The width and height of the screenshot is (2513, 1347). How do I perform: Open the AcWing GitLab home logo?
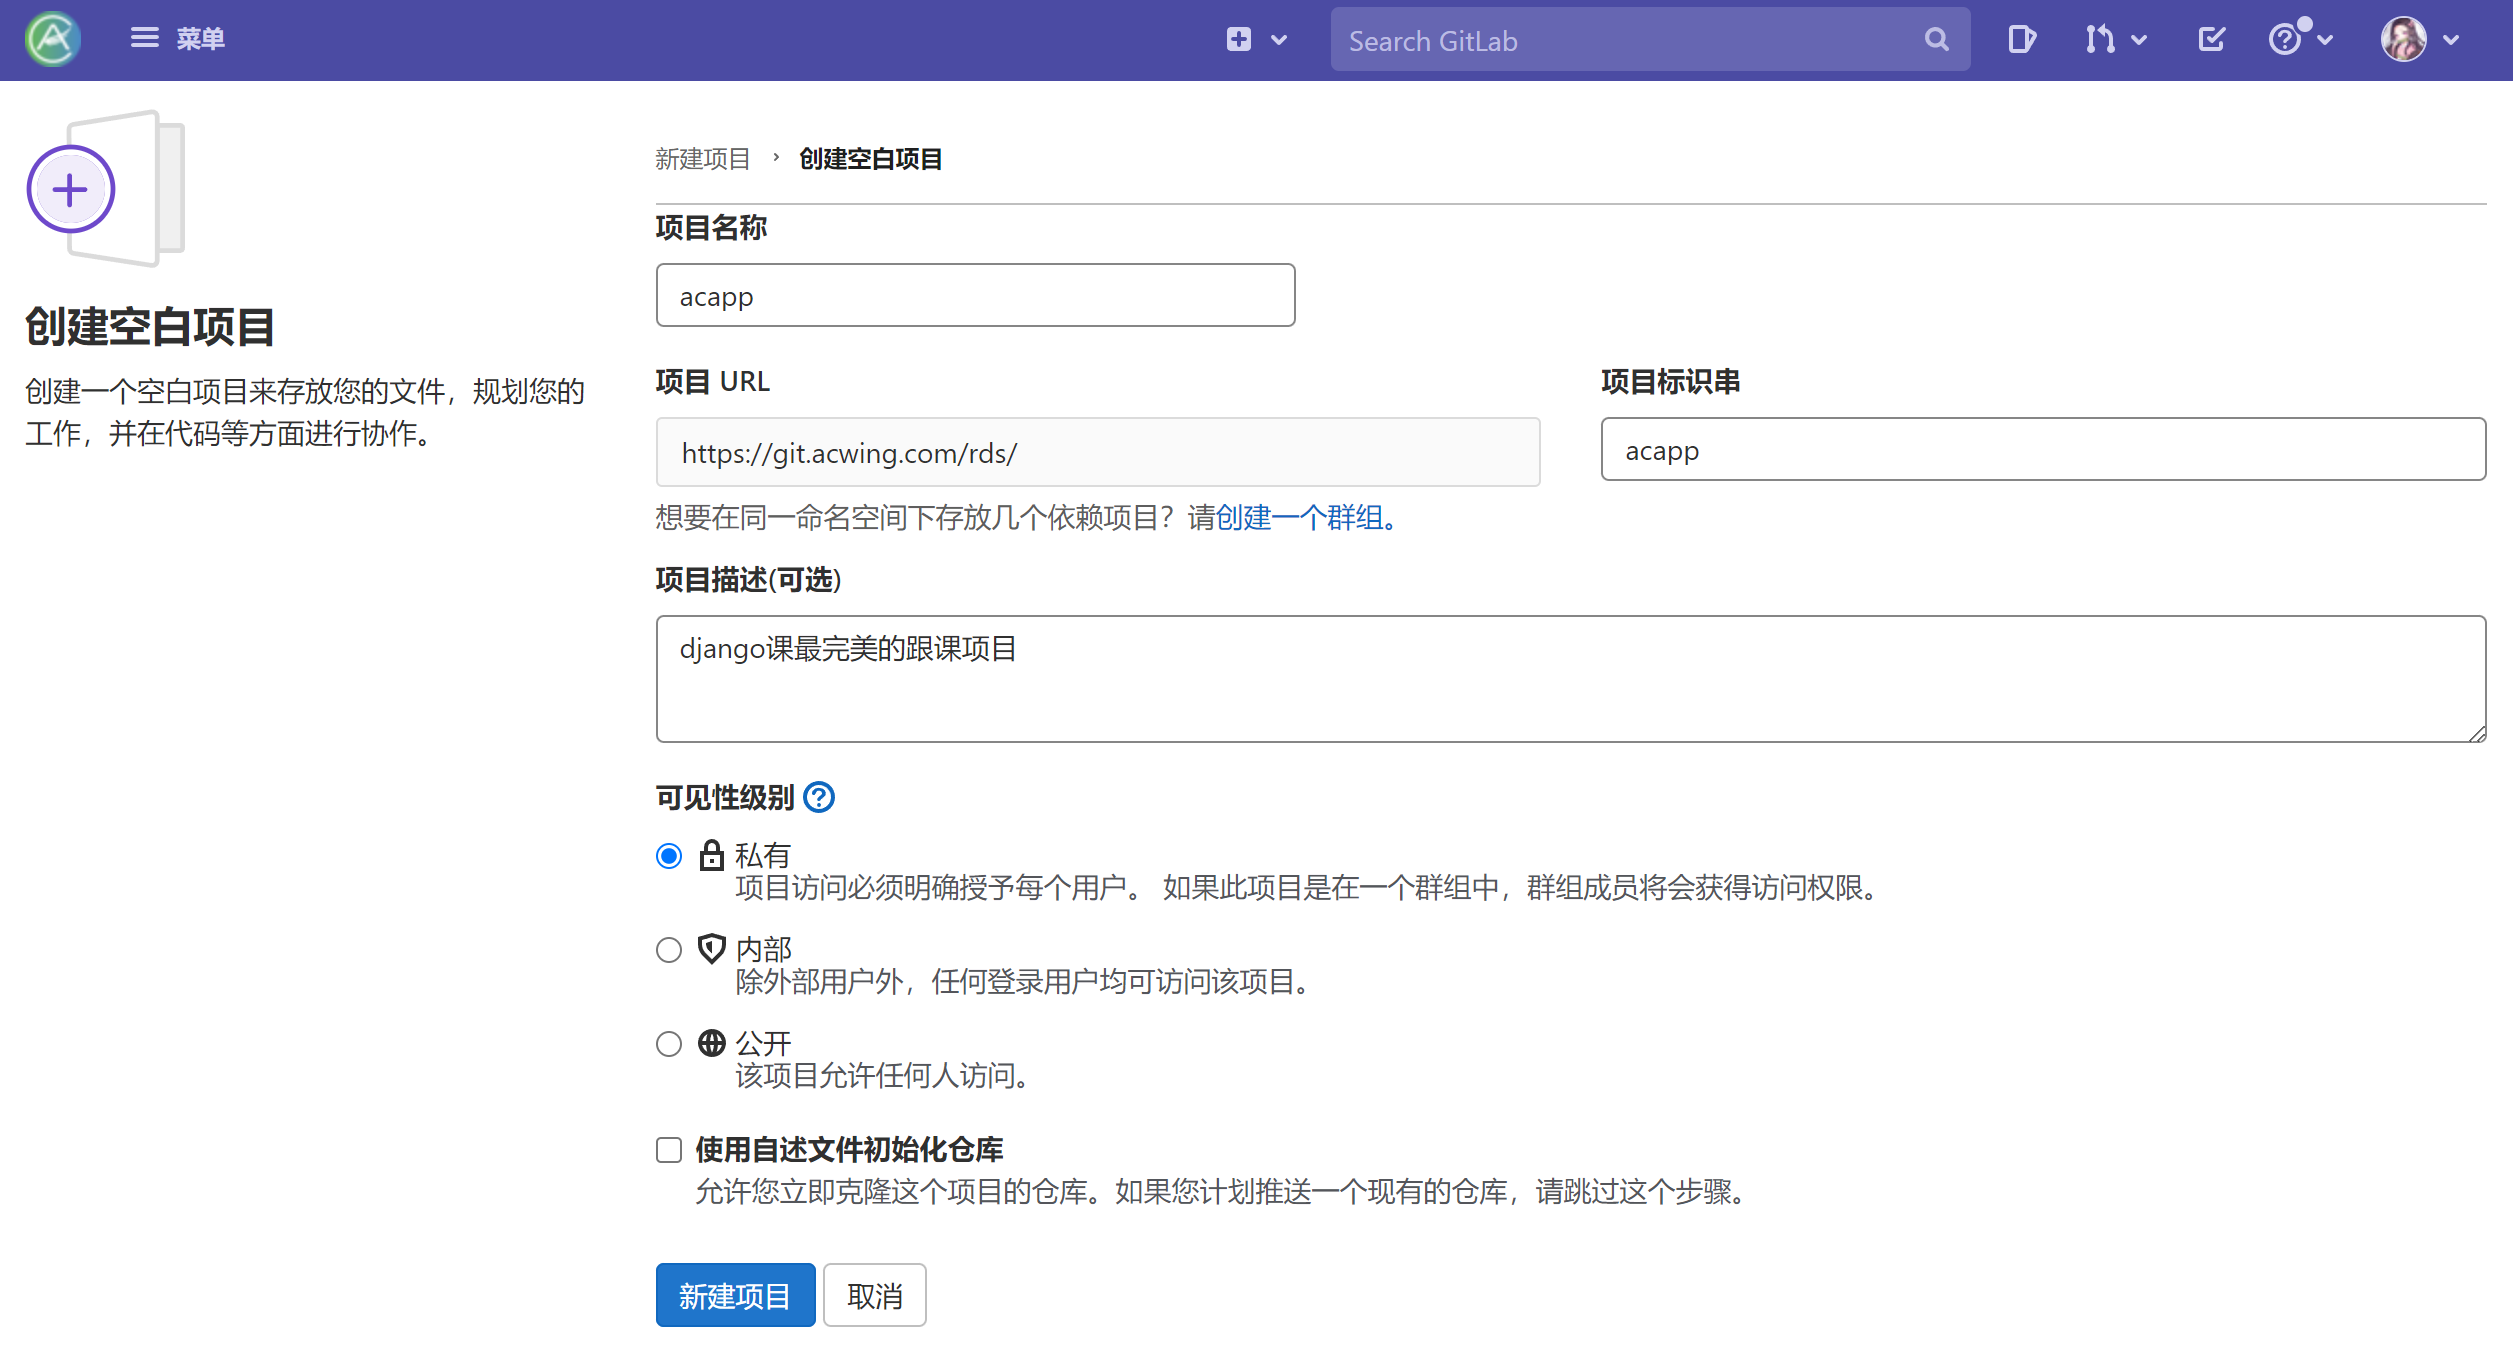[x=53, y=40]
